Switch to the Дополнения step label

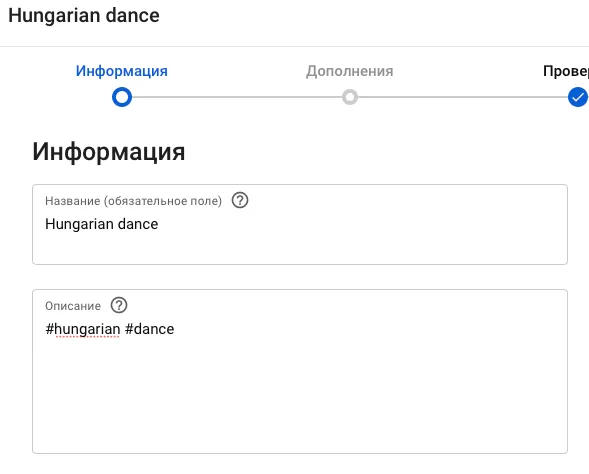[350, 71]
